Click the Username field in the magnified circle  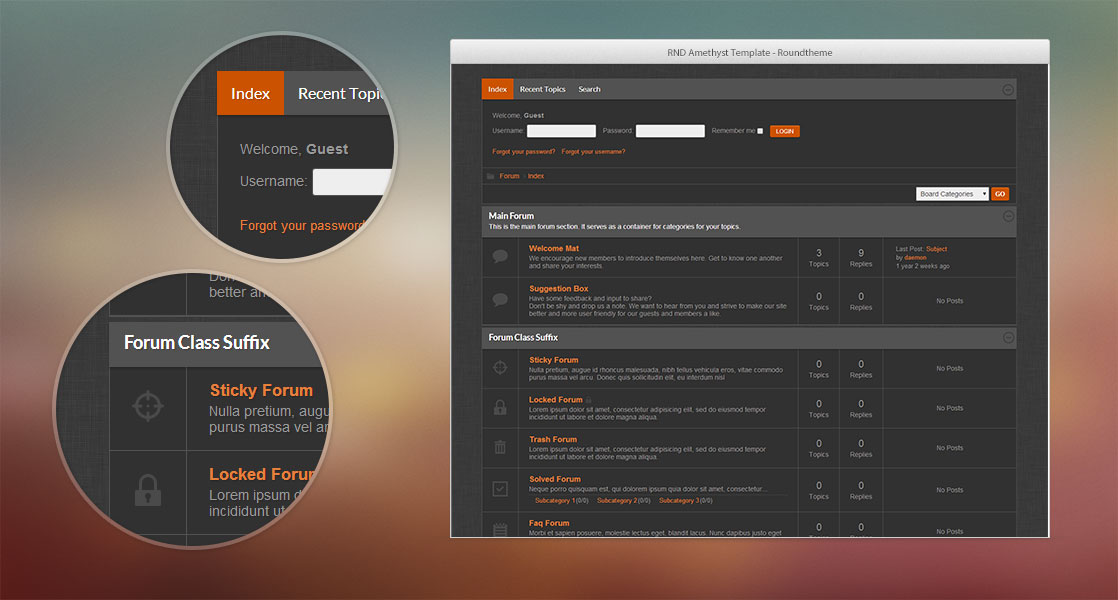[353, 182]
